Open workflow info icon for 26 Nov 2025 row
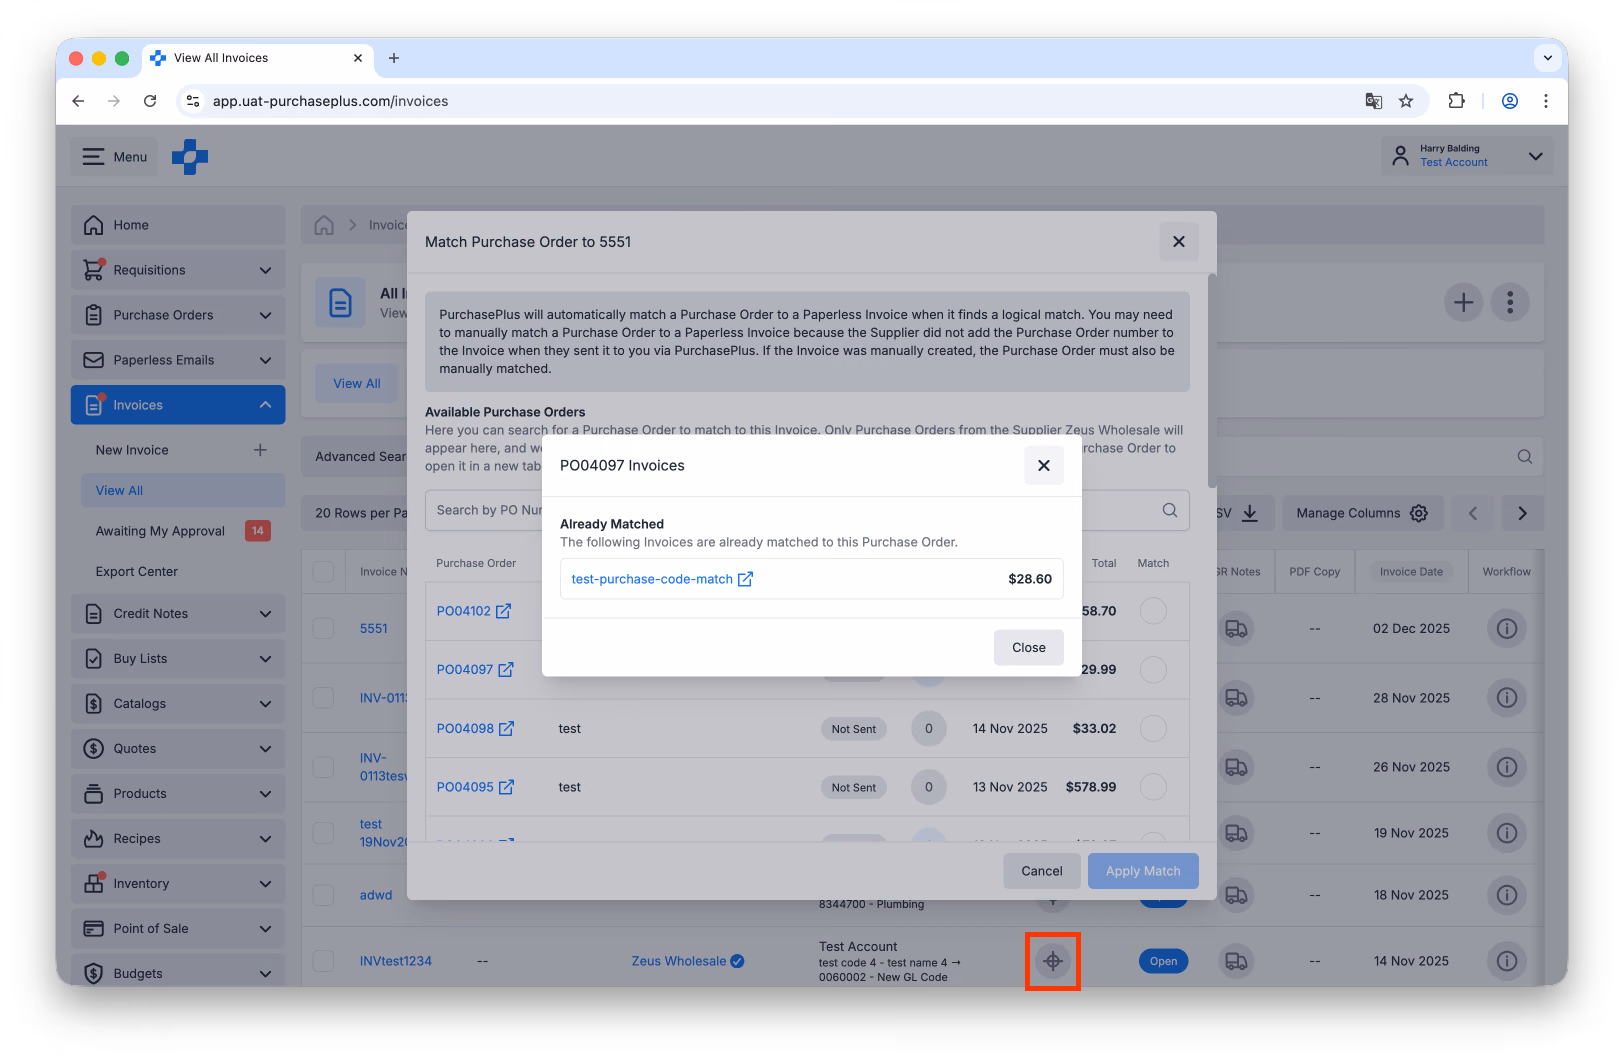The height and width of the screenshot is (1060, 1624). (x=1507, y=767)
